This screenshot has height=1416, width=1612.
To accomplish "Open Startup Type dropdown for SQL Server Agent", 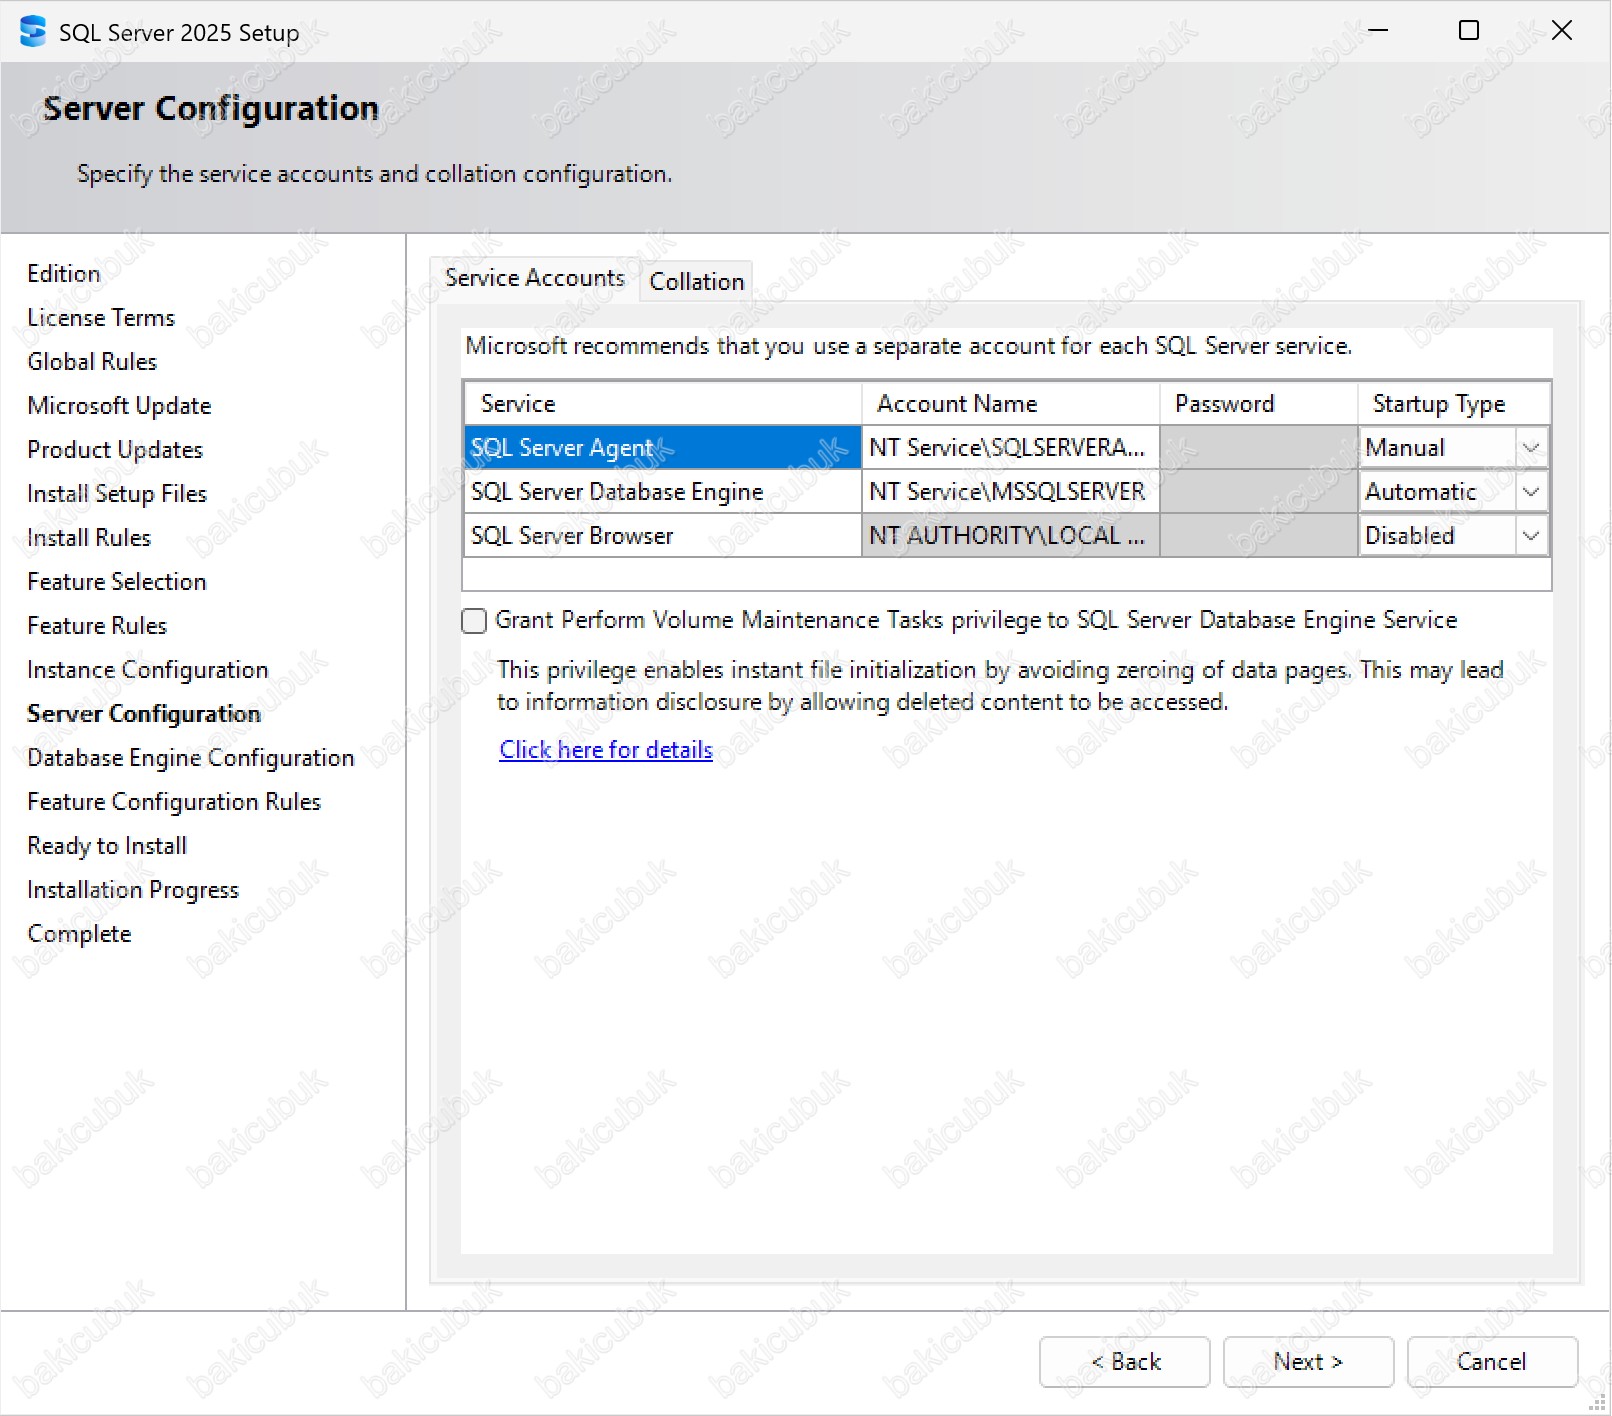I will point(1530,448).
